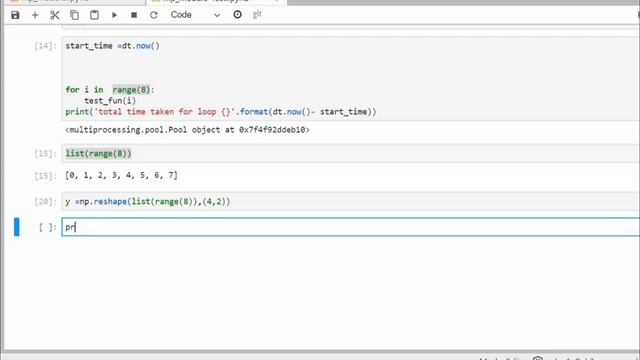Cut the selected cell with the scissors icon
Viewport: 640px width, 360px height.
tap(54, 15)
